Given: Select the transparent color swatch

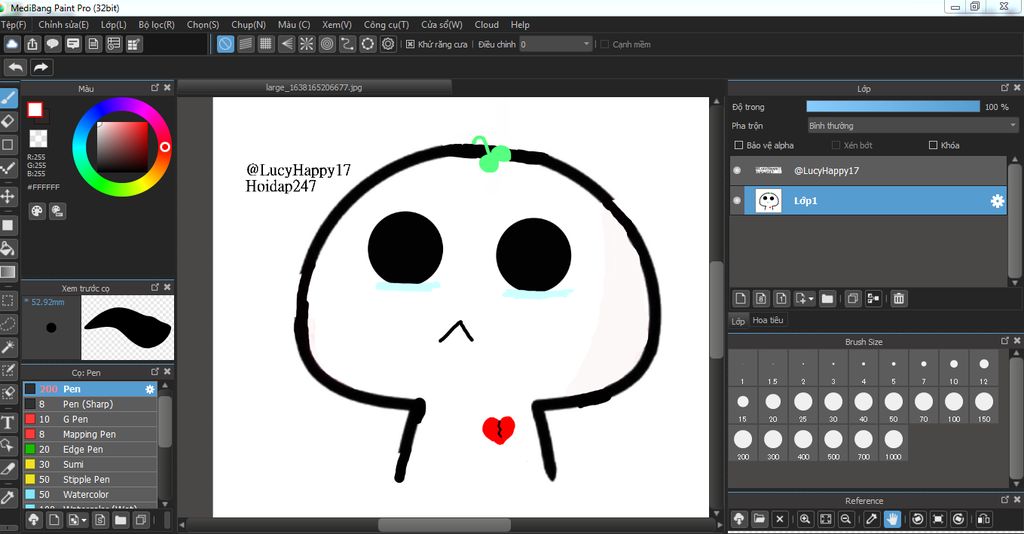Looking at the screenshot, I should [x=38, y=138].
